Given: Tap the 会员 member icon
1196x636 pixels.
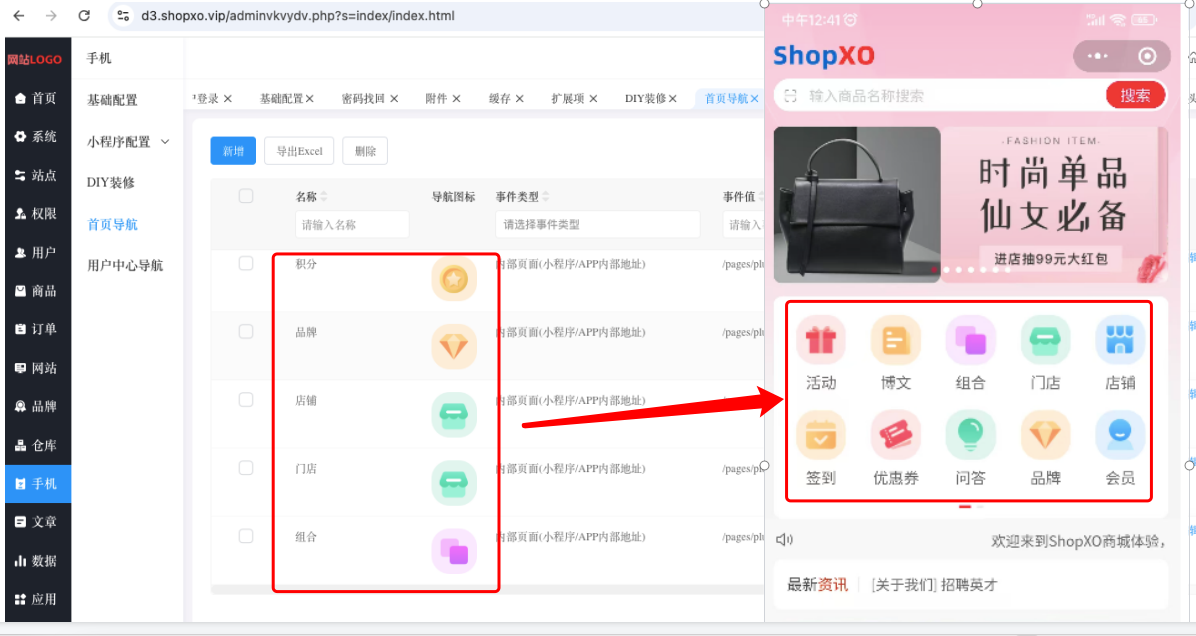Looking at the screenshot, I should [1120, 435].
